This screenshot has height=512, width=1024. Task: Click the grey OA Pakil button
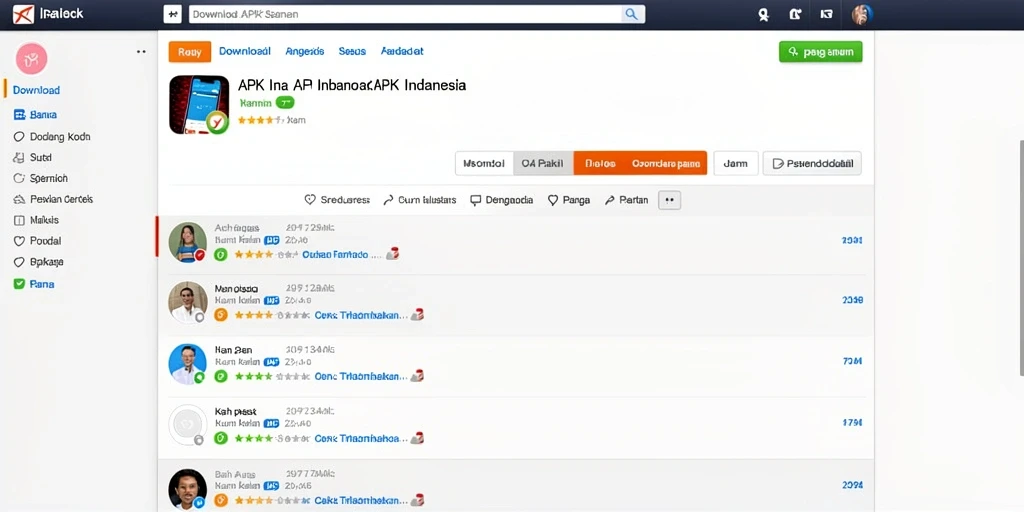[543, 163]
